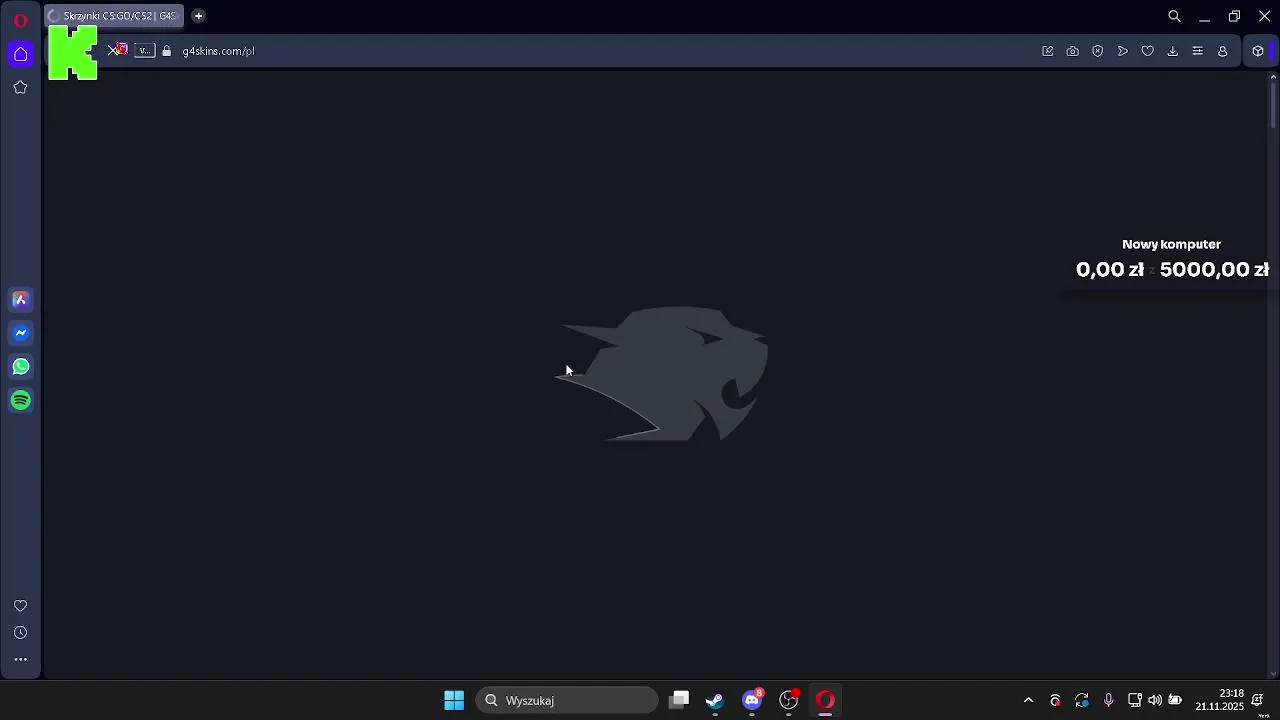Image resolution: width=1280 pixels, height=720 pixels.
Task: Open Messenger in the sidebar
Action: 20,333
